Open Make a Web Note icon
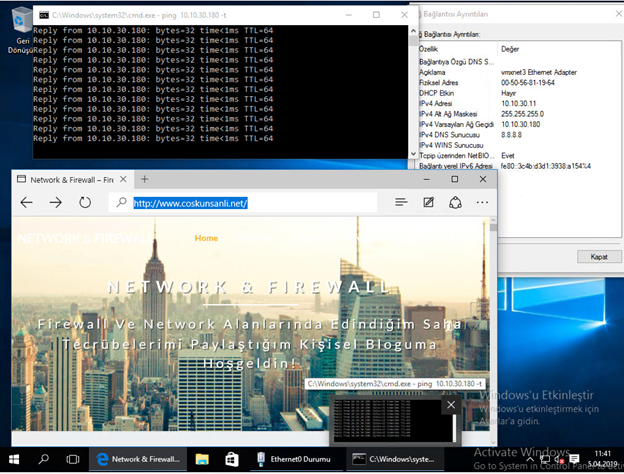The height and width of the screenshot is (474, 624). click(428, 203)
